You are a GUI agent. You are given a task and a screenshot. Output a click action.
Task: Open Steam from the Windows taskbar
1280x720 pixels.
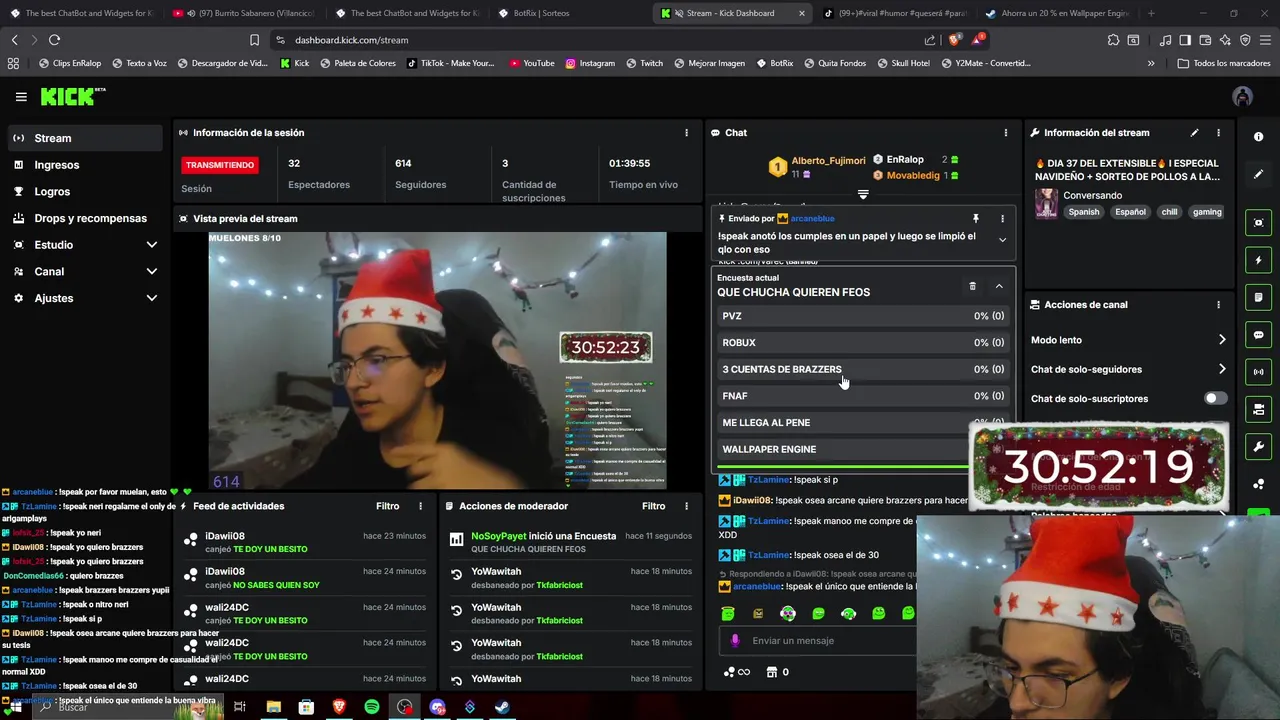point(502,707)
